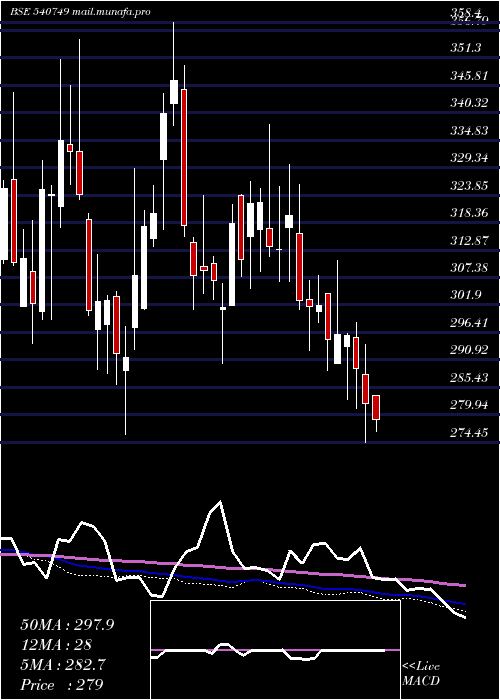Click the '5MA : 282.7' value
This screenshot has height=700, width=500.
coord(63,665)
